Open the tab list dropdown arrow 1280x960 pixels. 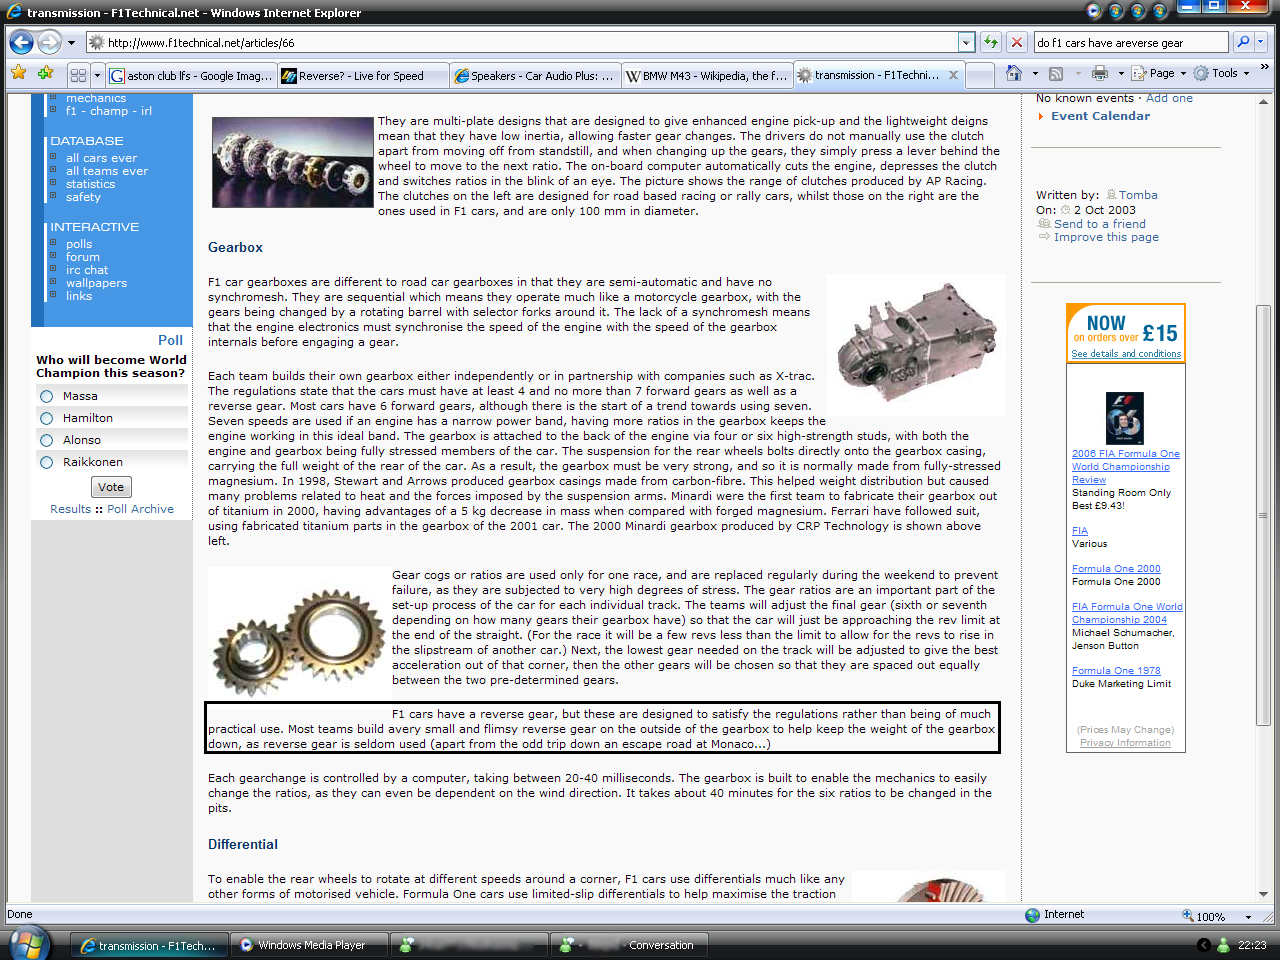[x=97, y=75]
